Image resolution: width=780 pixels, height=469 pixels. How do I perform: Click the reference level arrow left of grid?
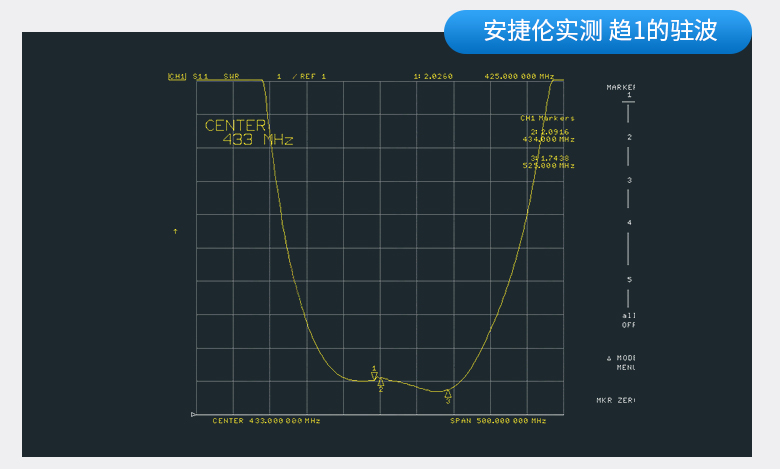[x=175, y=231]
